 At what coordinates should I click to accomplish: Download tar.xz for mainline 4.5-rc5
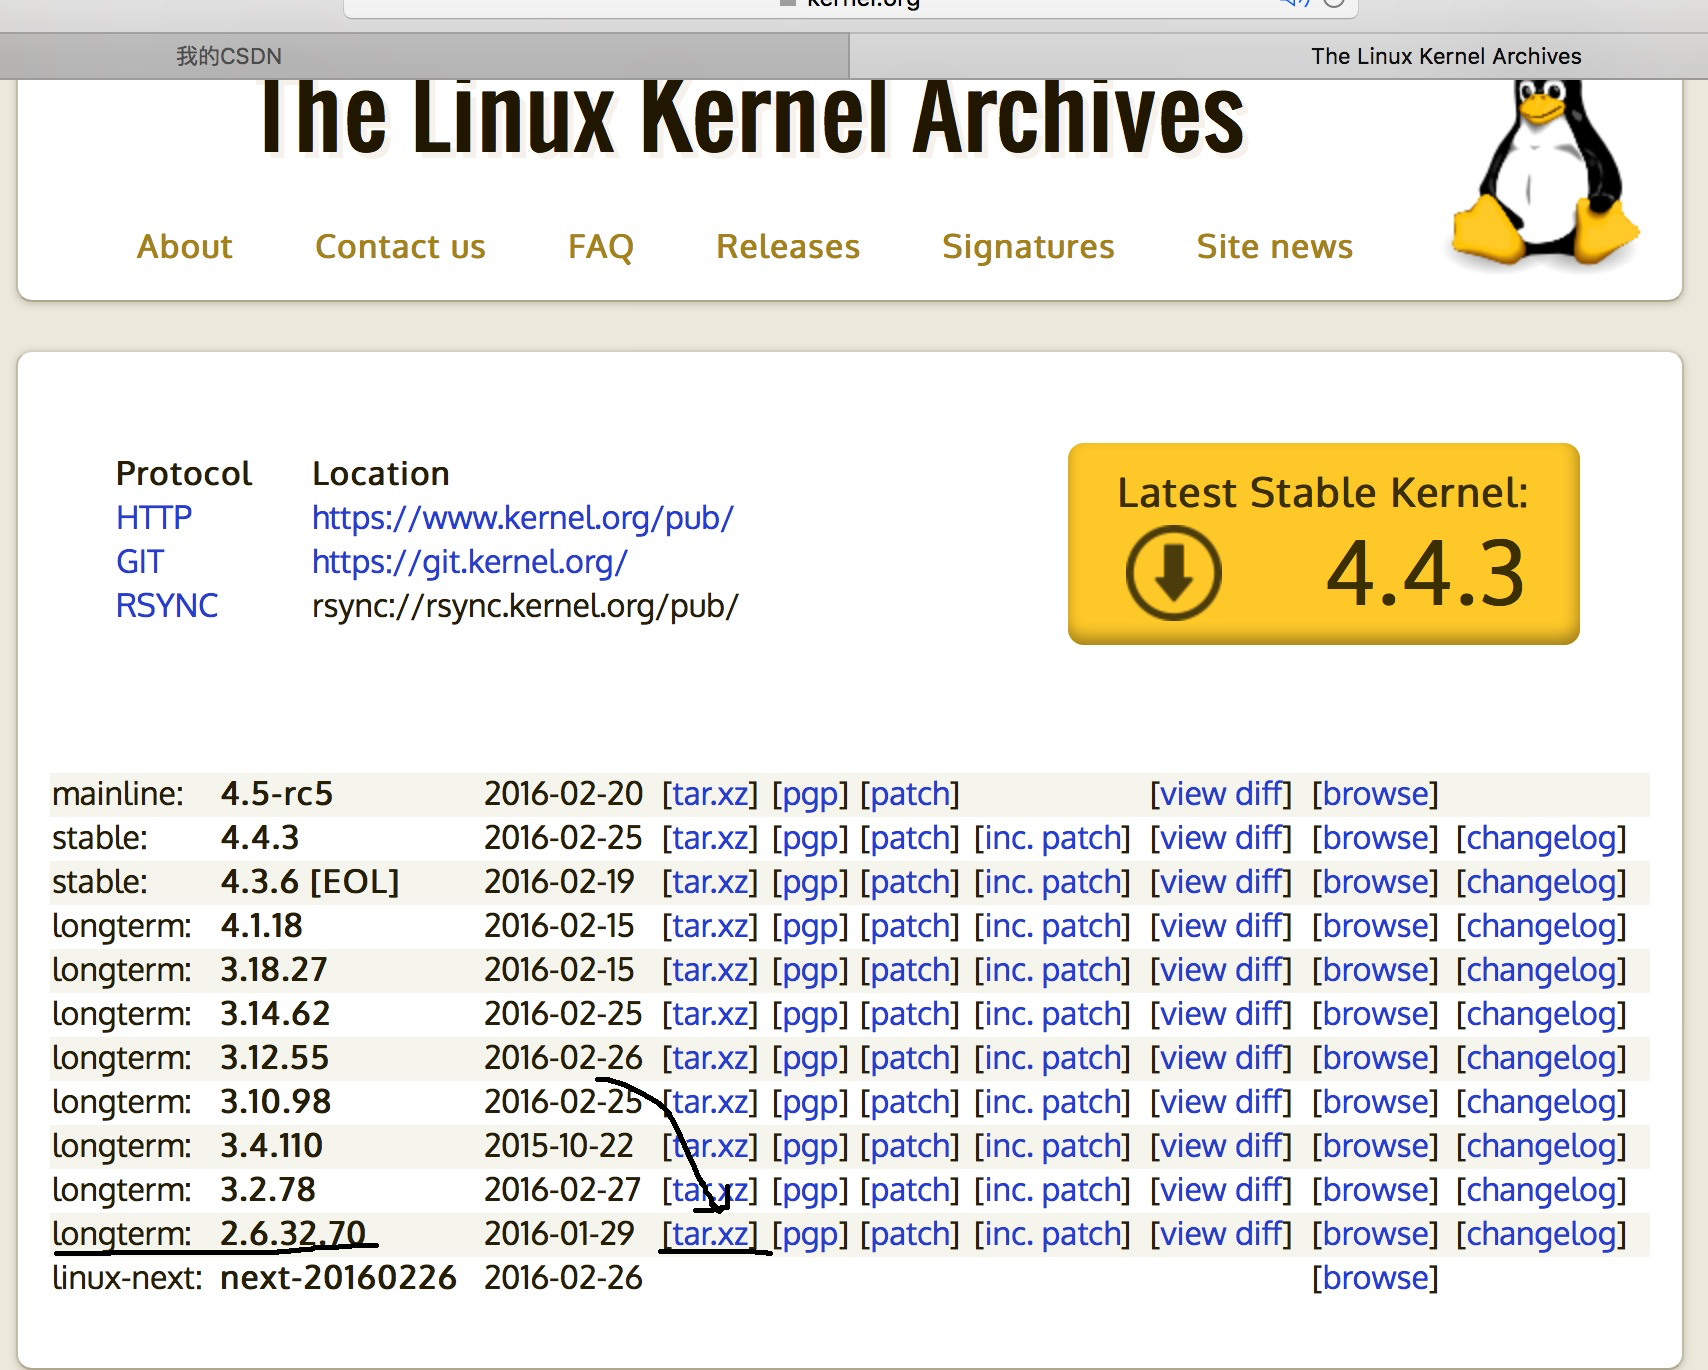710,794
